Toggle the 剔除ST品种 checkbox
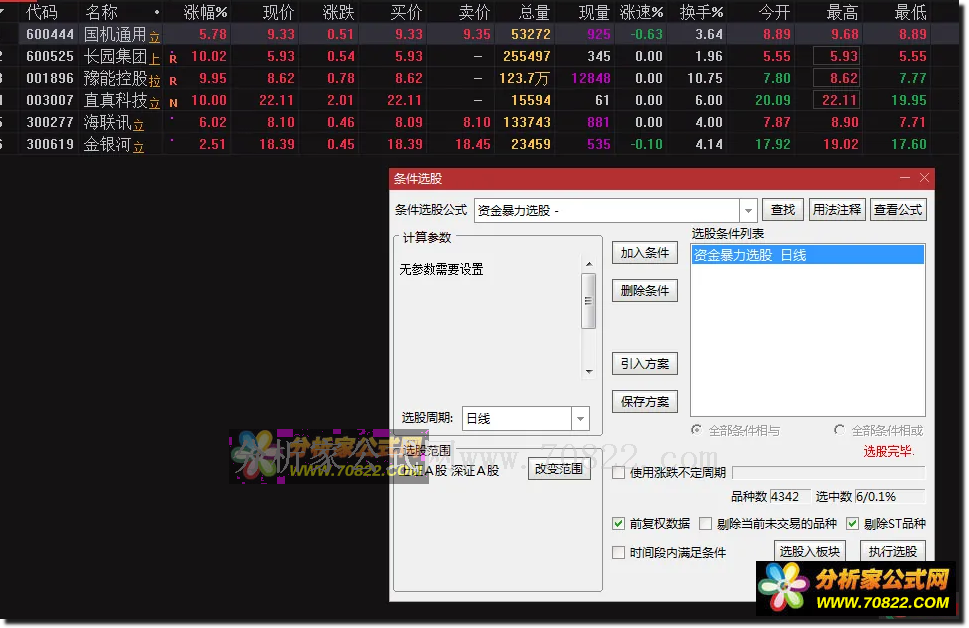Screen dimensions: 969x628 click(x=852, y=524)
